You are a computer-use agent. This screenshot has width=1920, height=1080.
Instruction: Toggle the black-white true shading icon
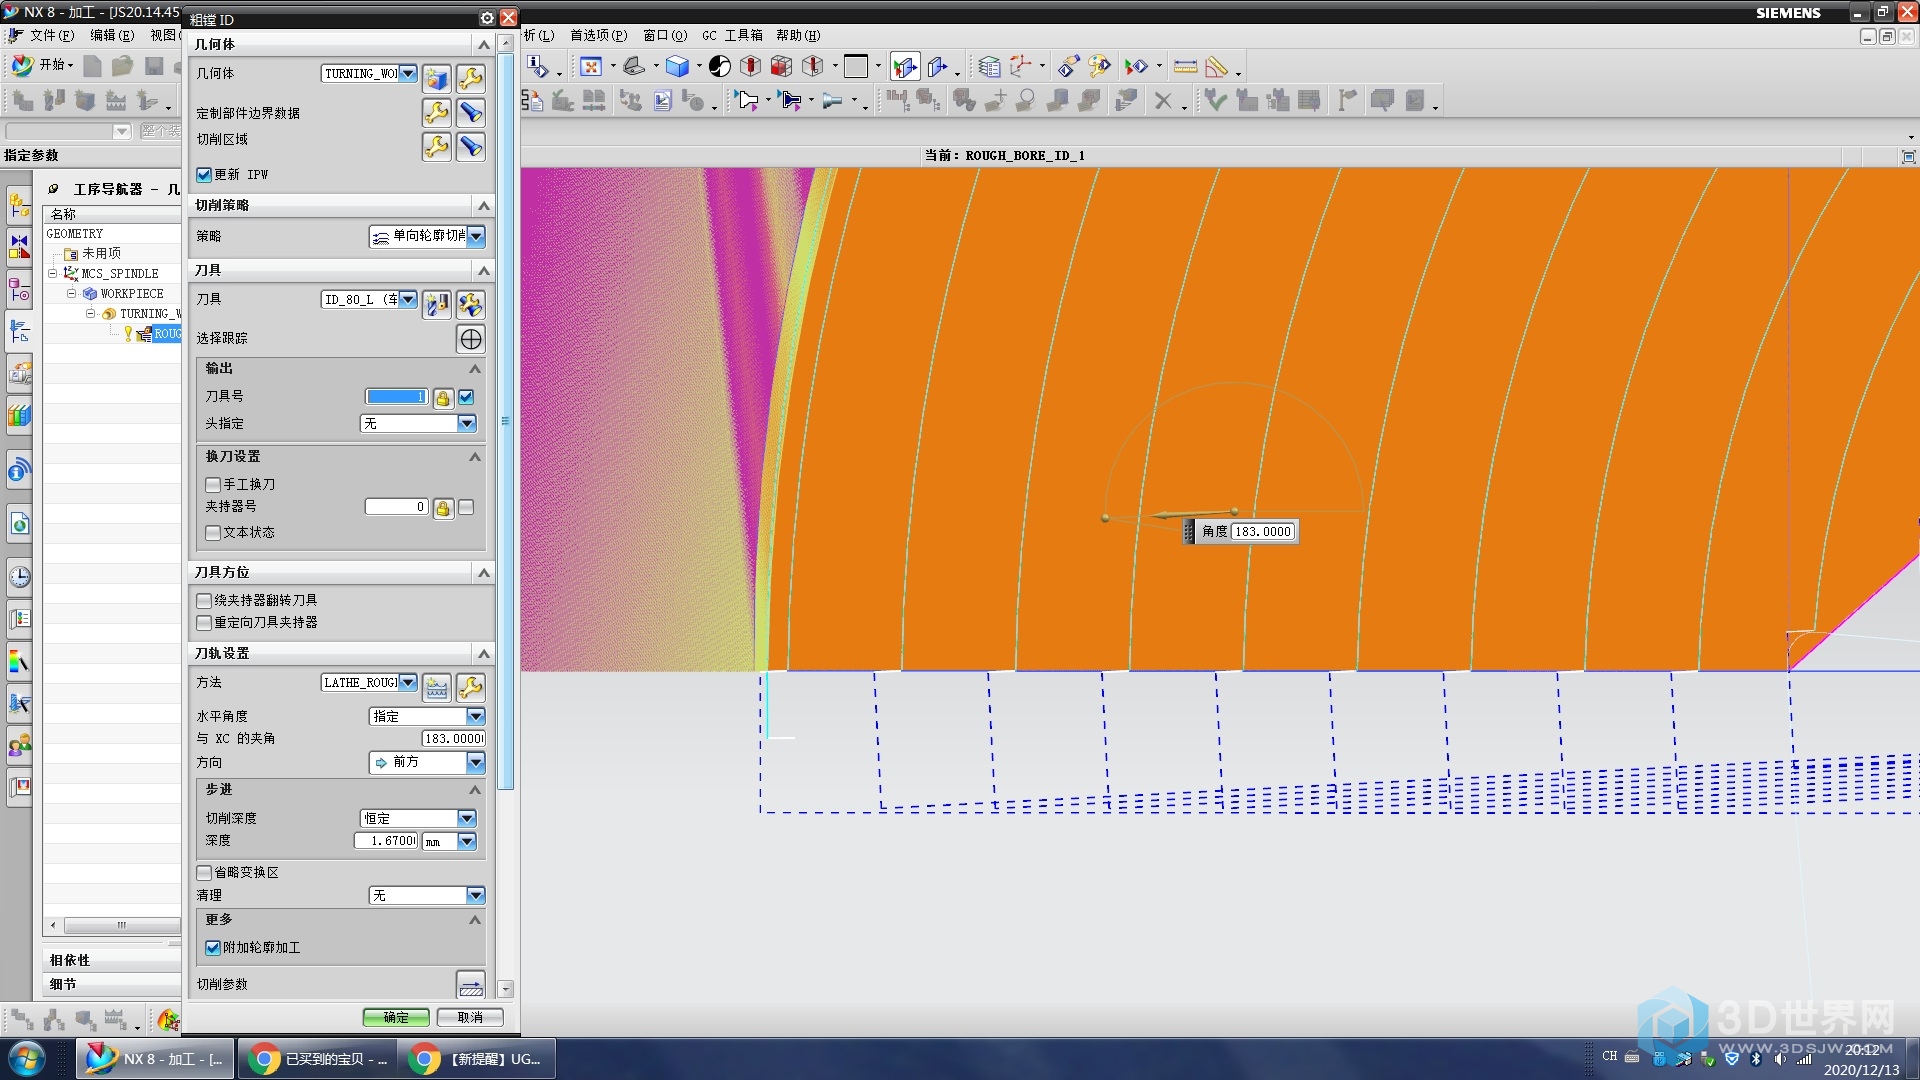pyautogui.click(x=719, y=67)
